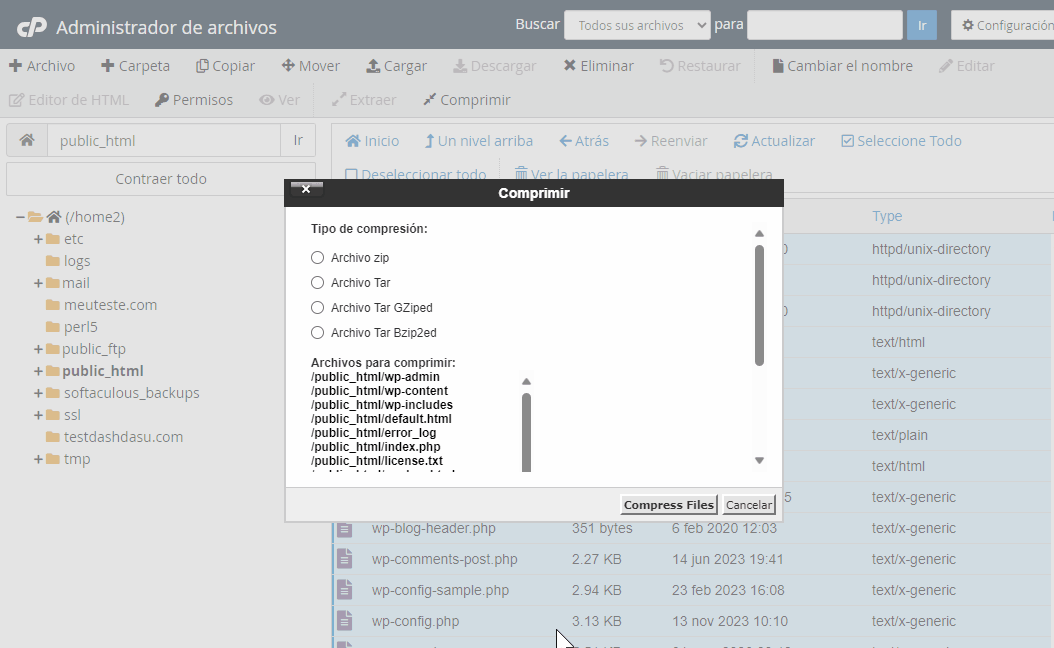The height and width of the screenshot is (648, 1054).
Task: Click the Eliminar toolbar button
Action: coord(598,66)
